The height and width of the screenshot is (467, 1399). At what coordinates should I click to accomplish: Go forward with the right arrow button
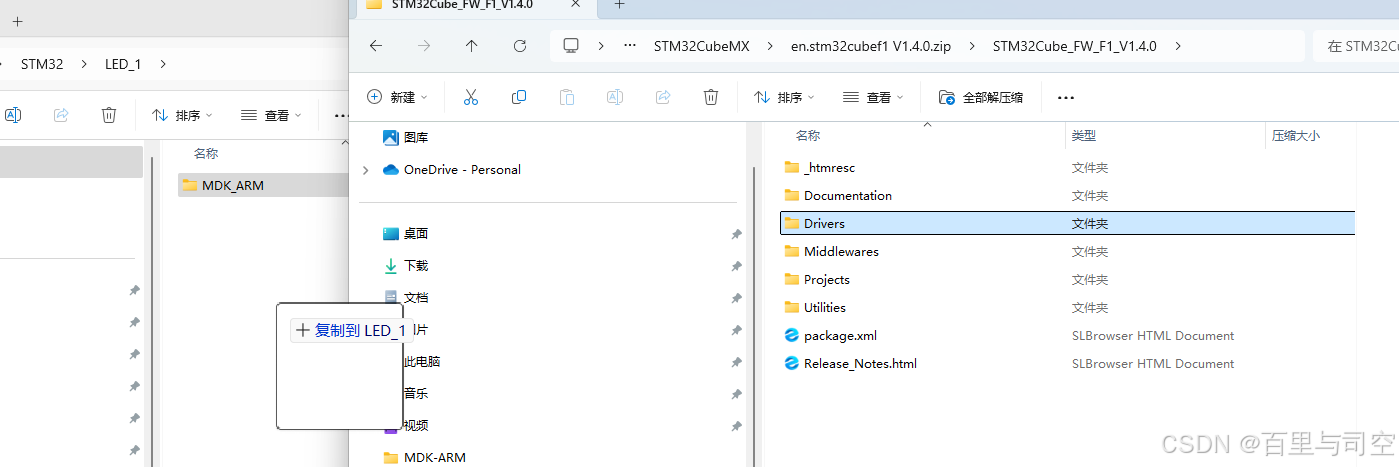click(x=424, y=46)
